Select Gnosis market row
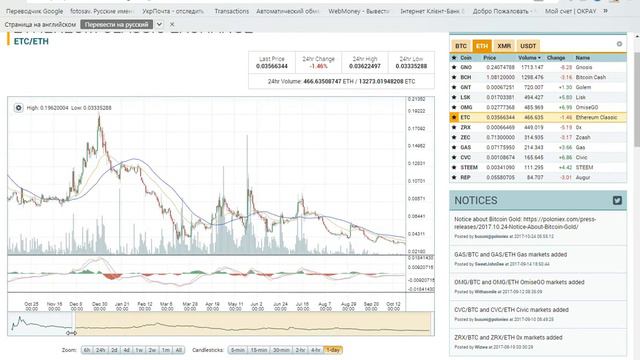This screenshot has height=360, width=640. coord(538,67)
